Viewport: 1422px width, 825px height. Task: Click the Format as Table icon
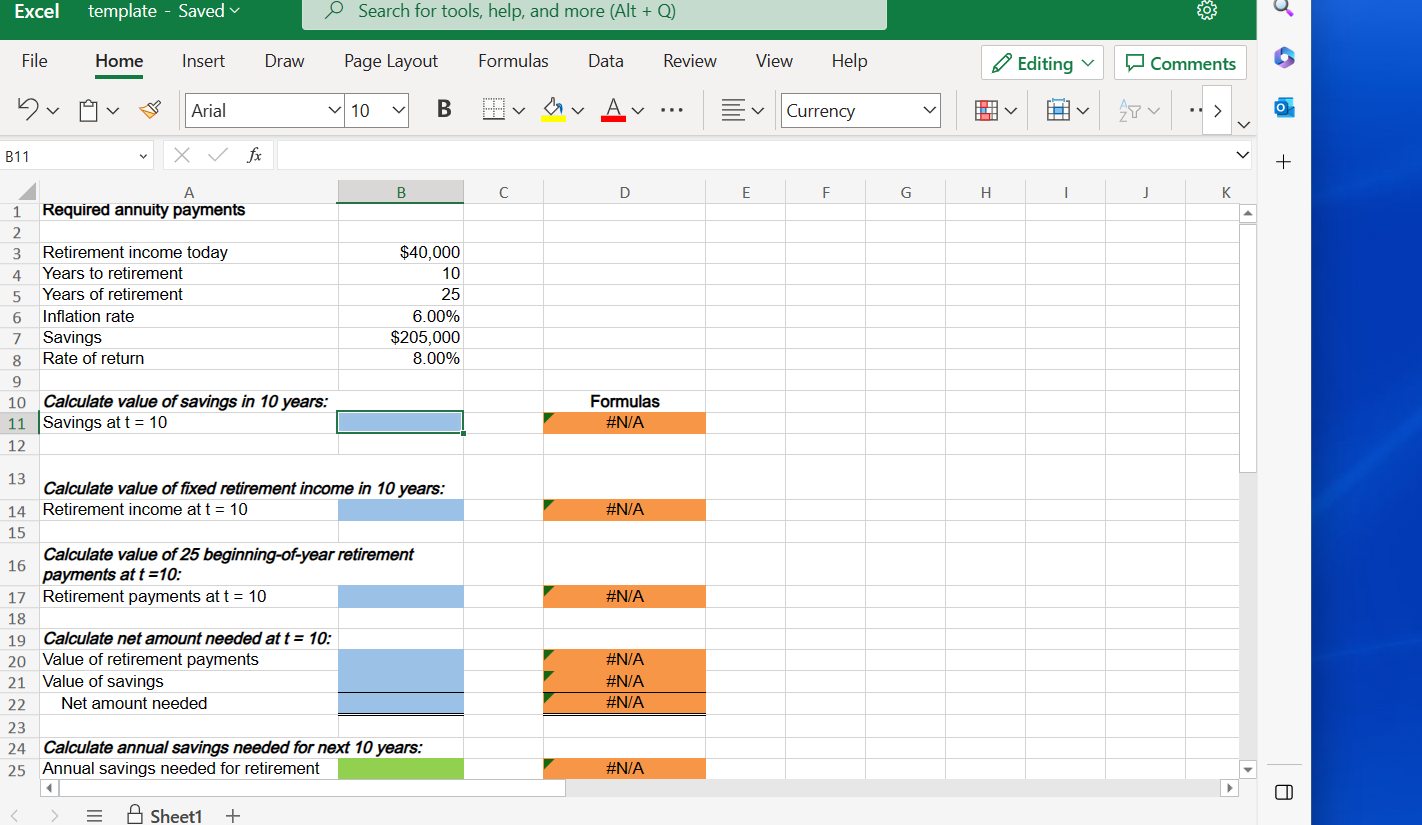[x=1060, y=110]
